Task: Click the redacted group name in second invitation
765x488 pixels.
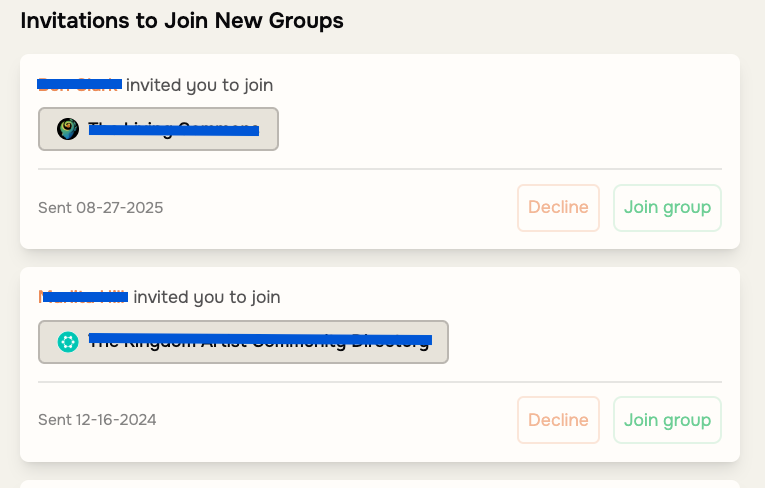Action: [x=260, y=342]
